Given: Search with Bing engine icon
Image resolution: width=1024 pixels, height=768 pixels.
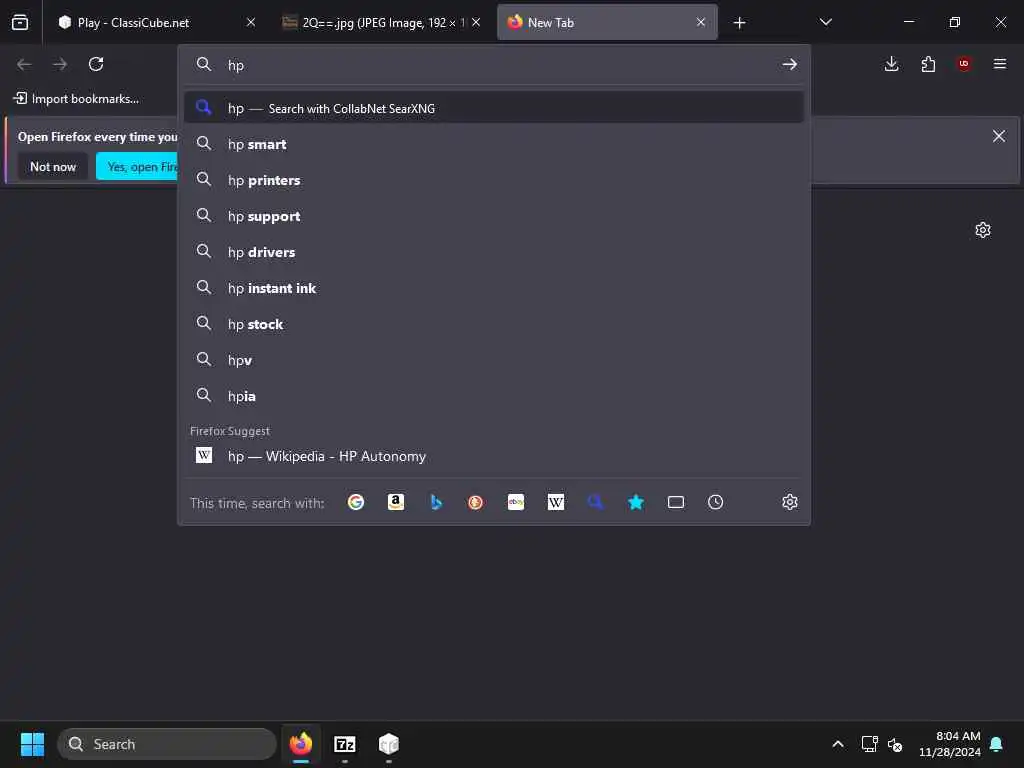Looking at the screenshot, I should 436,502.
